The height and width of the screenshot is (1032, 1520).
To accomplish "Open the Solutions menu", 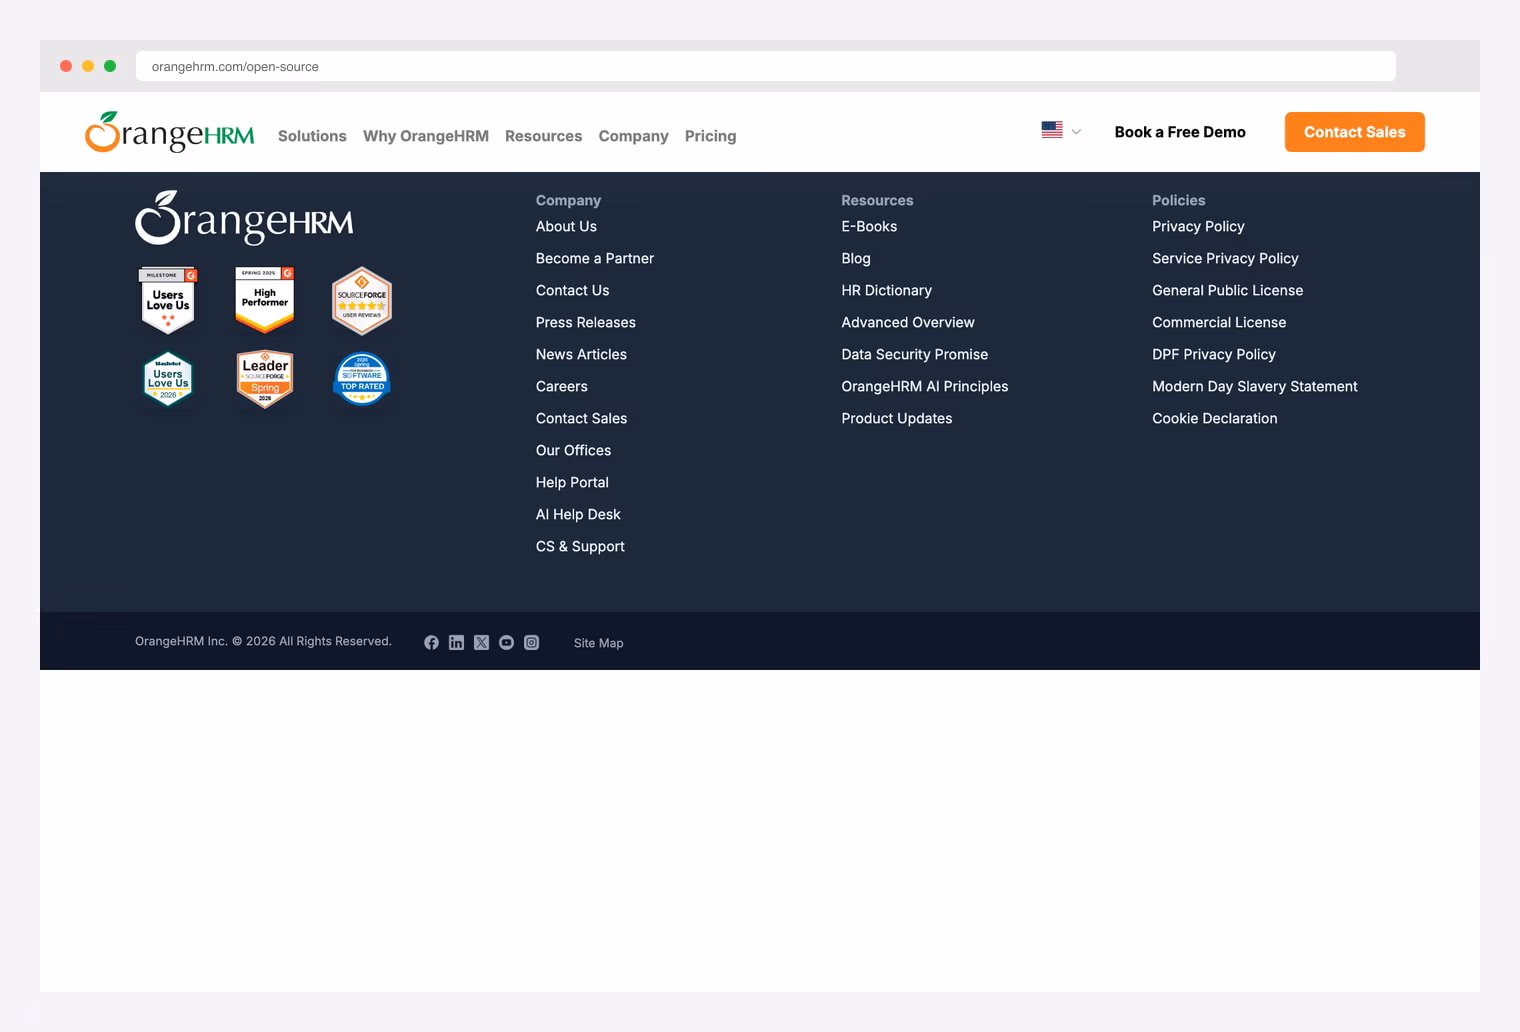I will coord(312,136).
